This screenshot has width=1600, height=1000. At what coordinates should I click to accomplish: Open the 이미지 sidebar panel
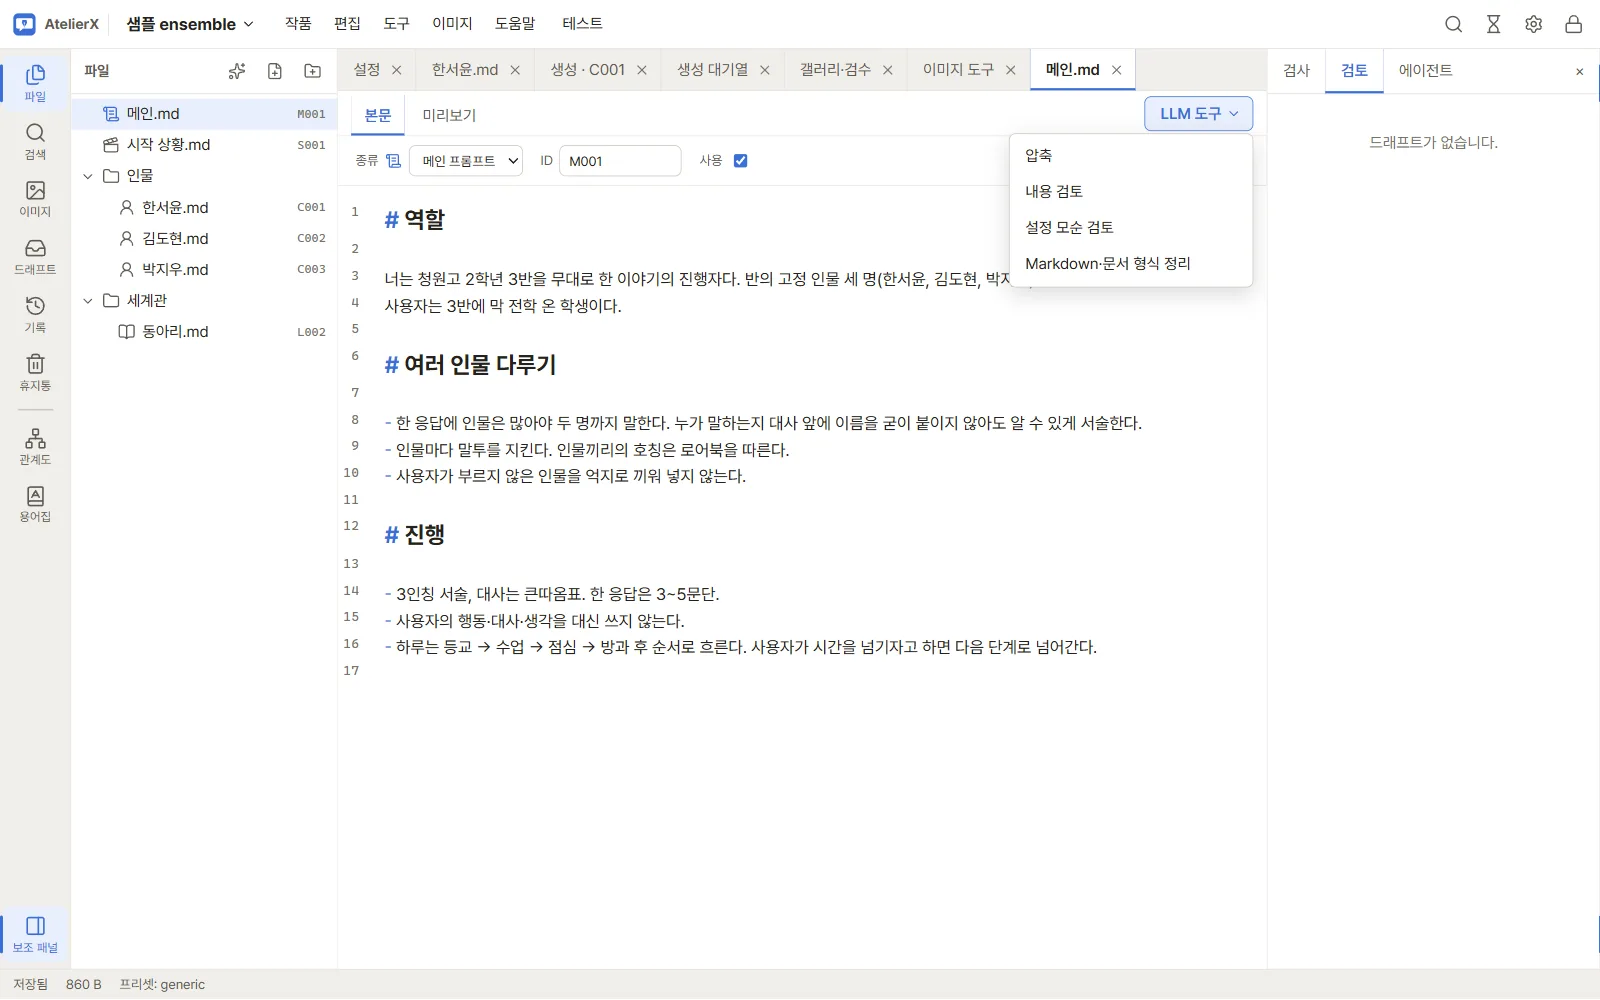click(35, 199)
